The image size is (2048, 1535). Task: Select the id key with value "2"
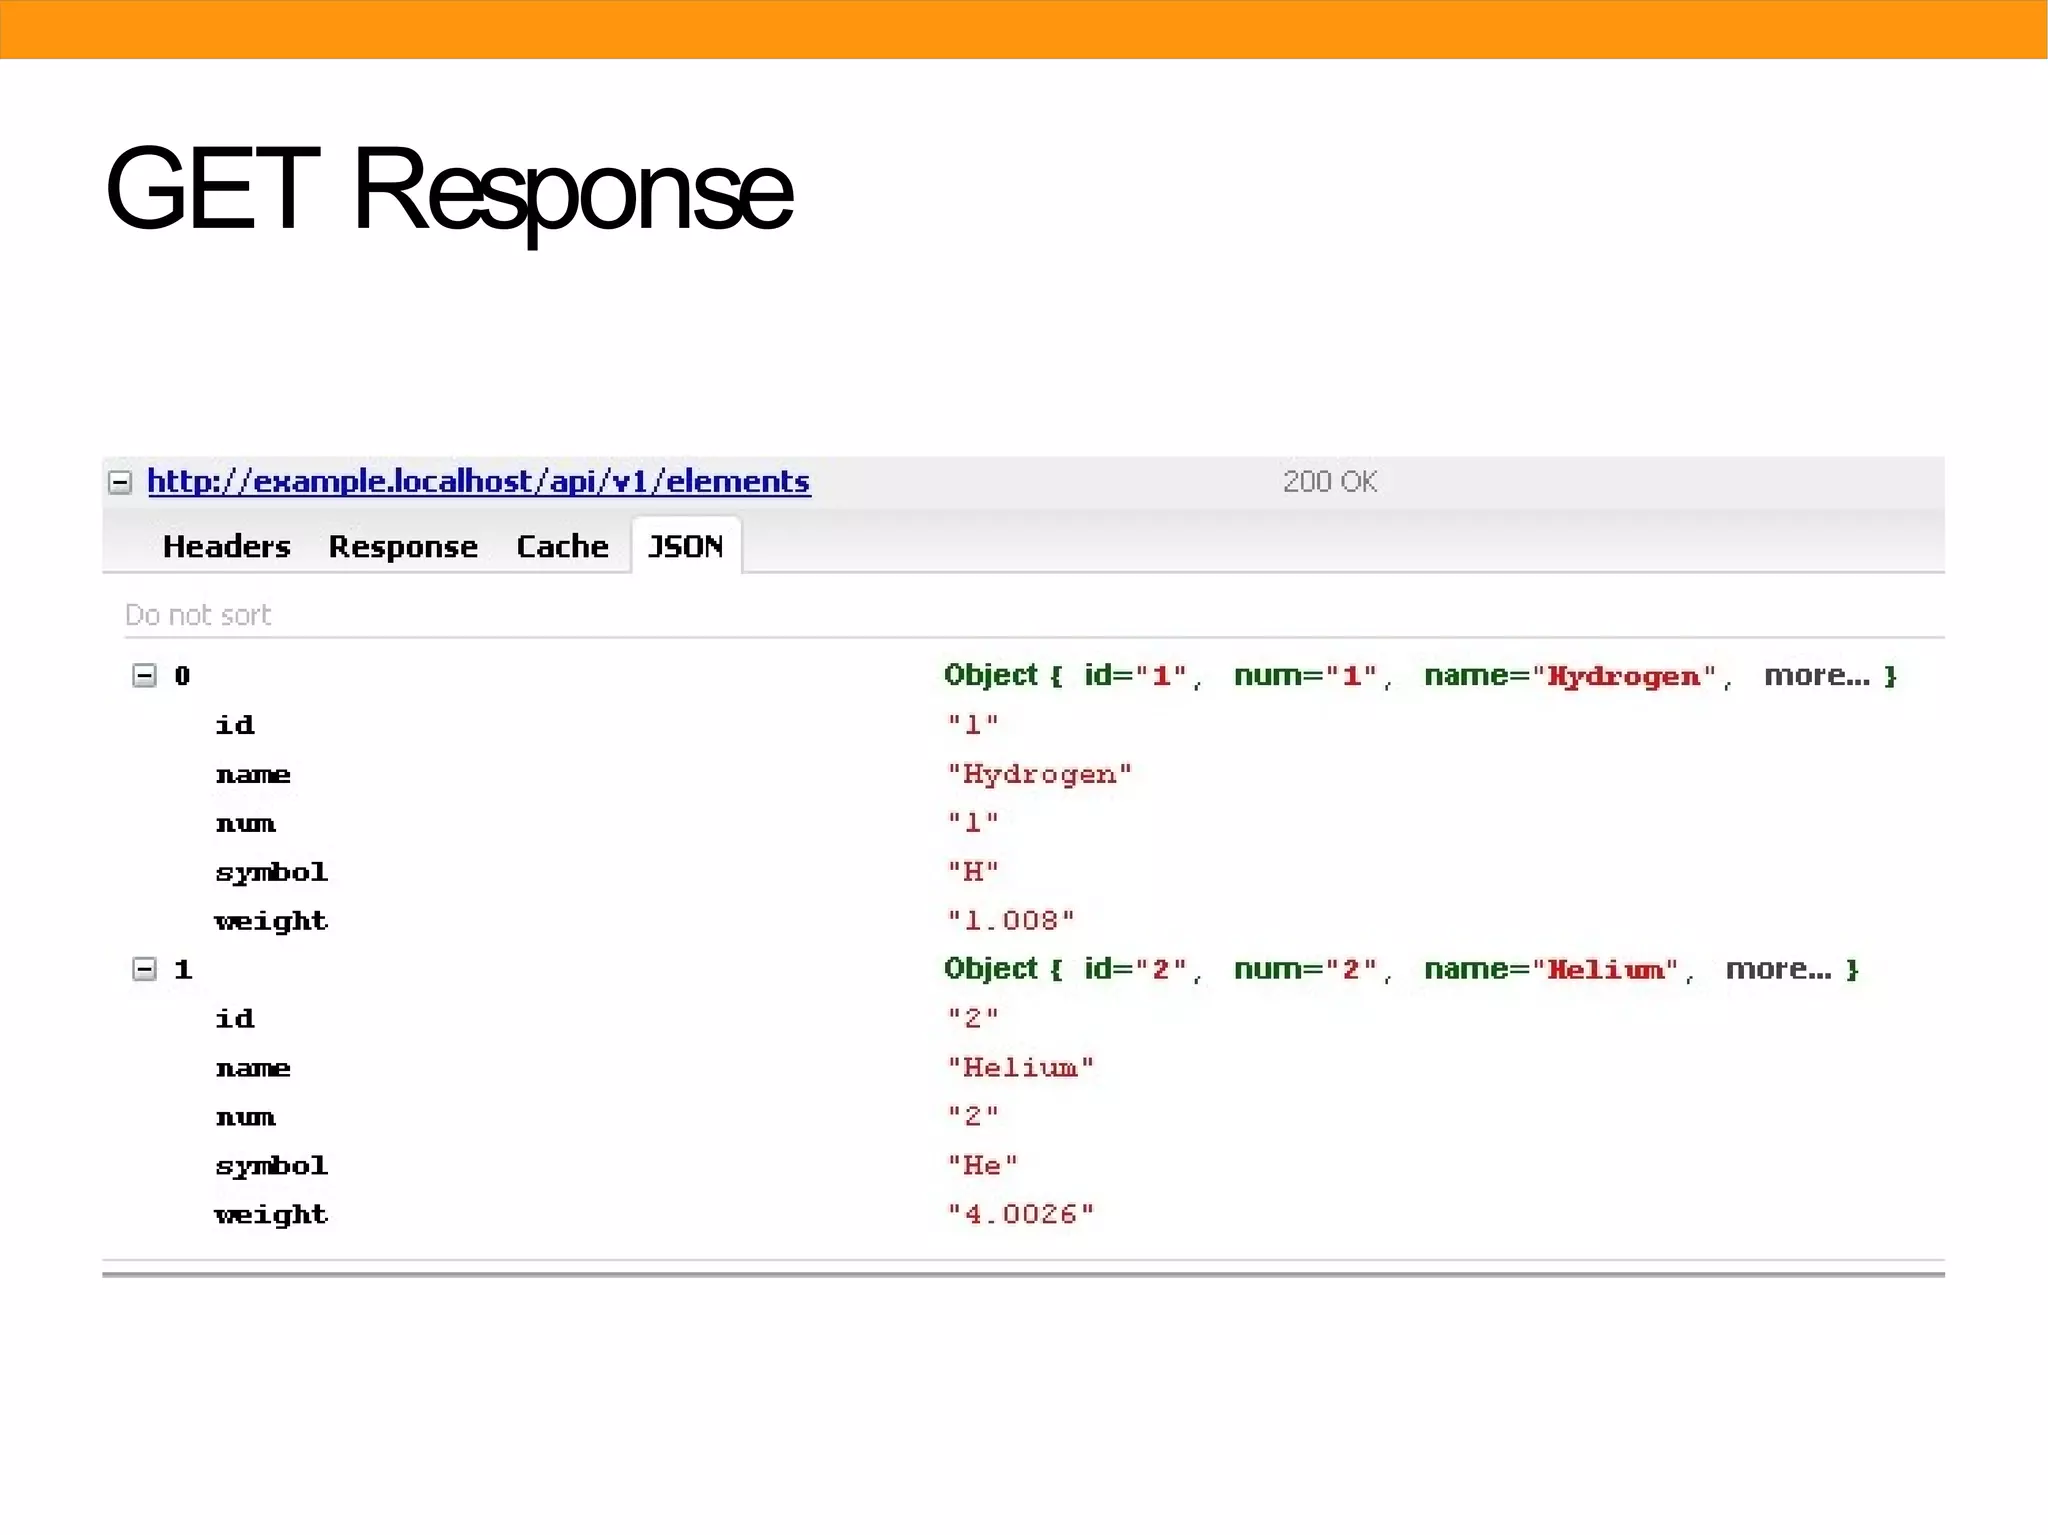[235, 1018]
